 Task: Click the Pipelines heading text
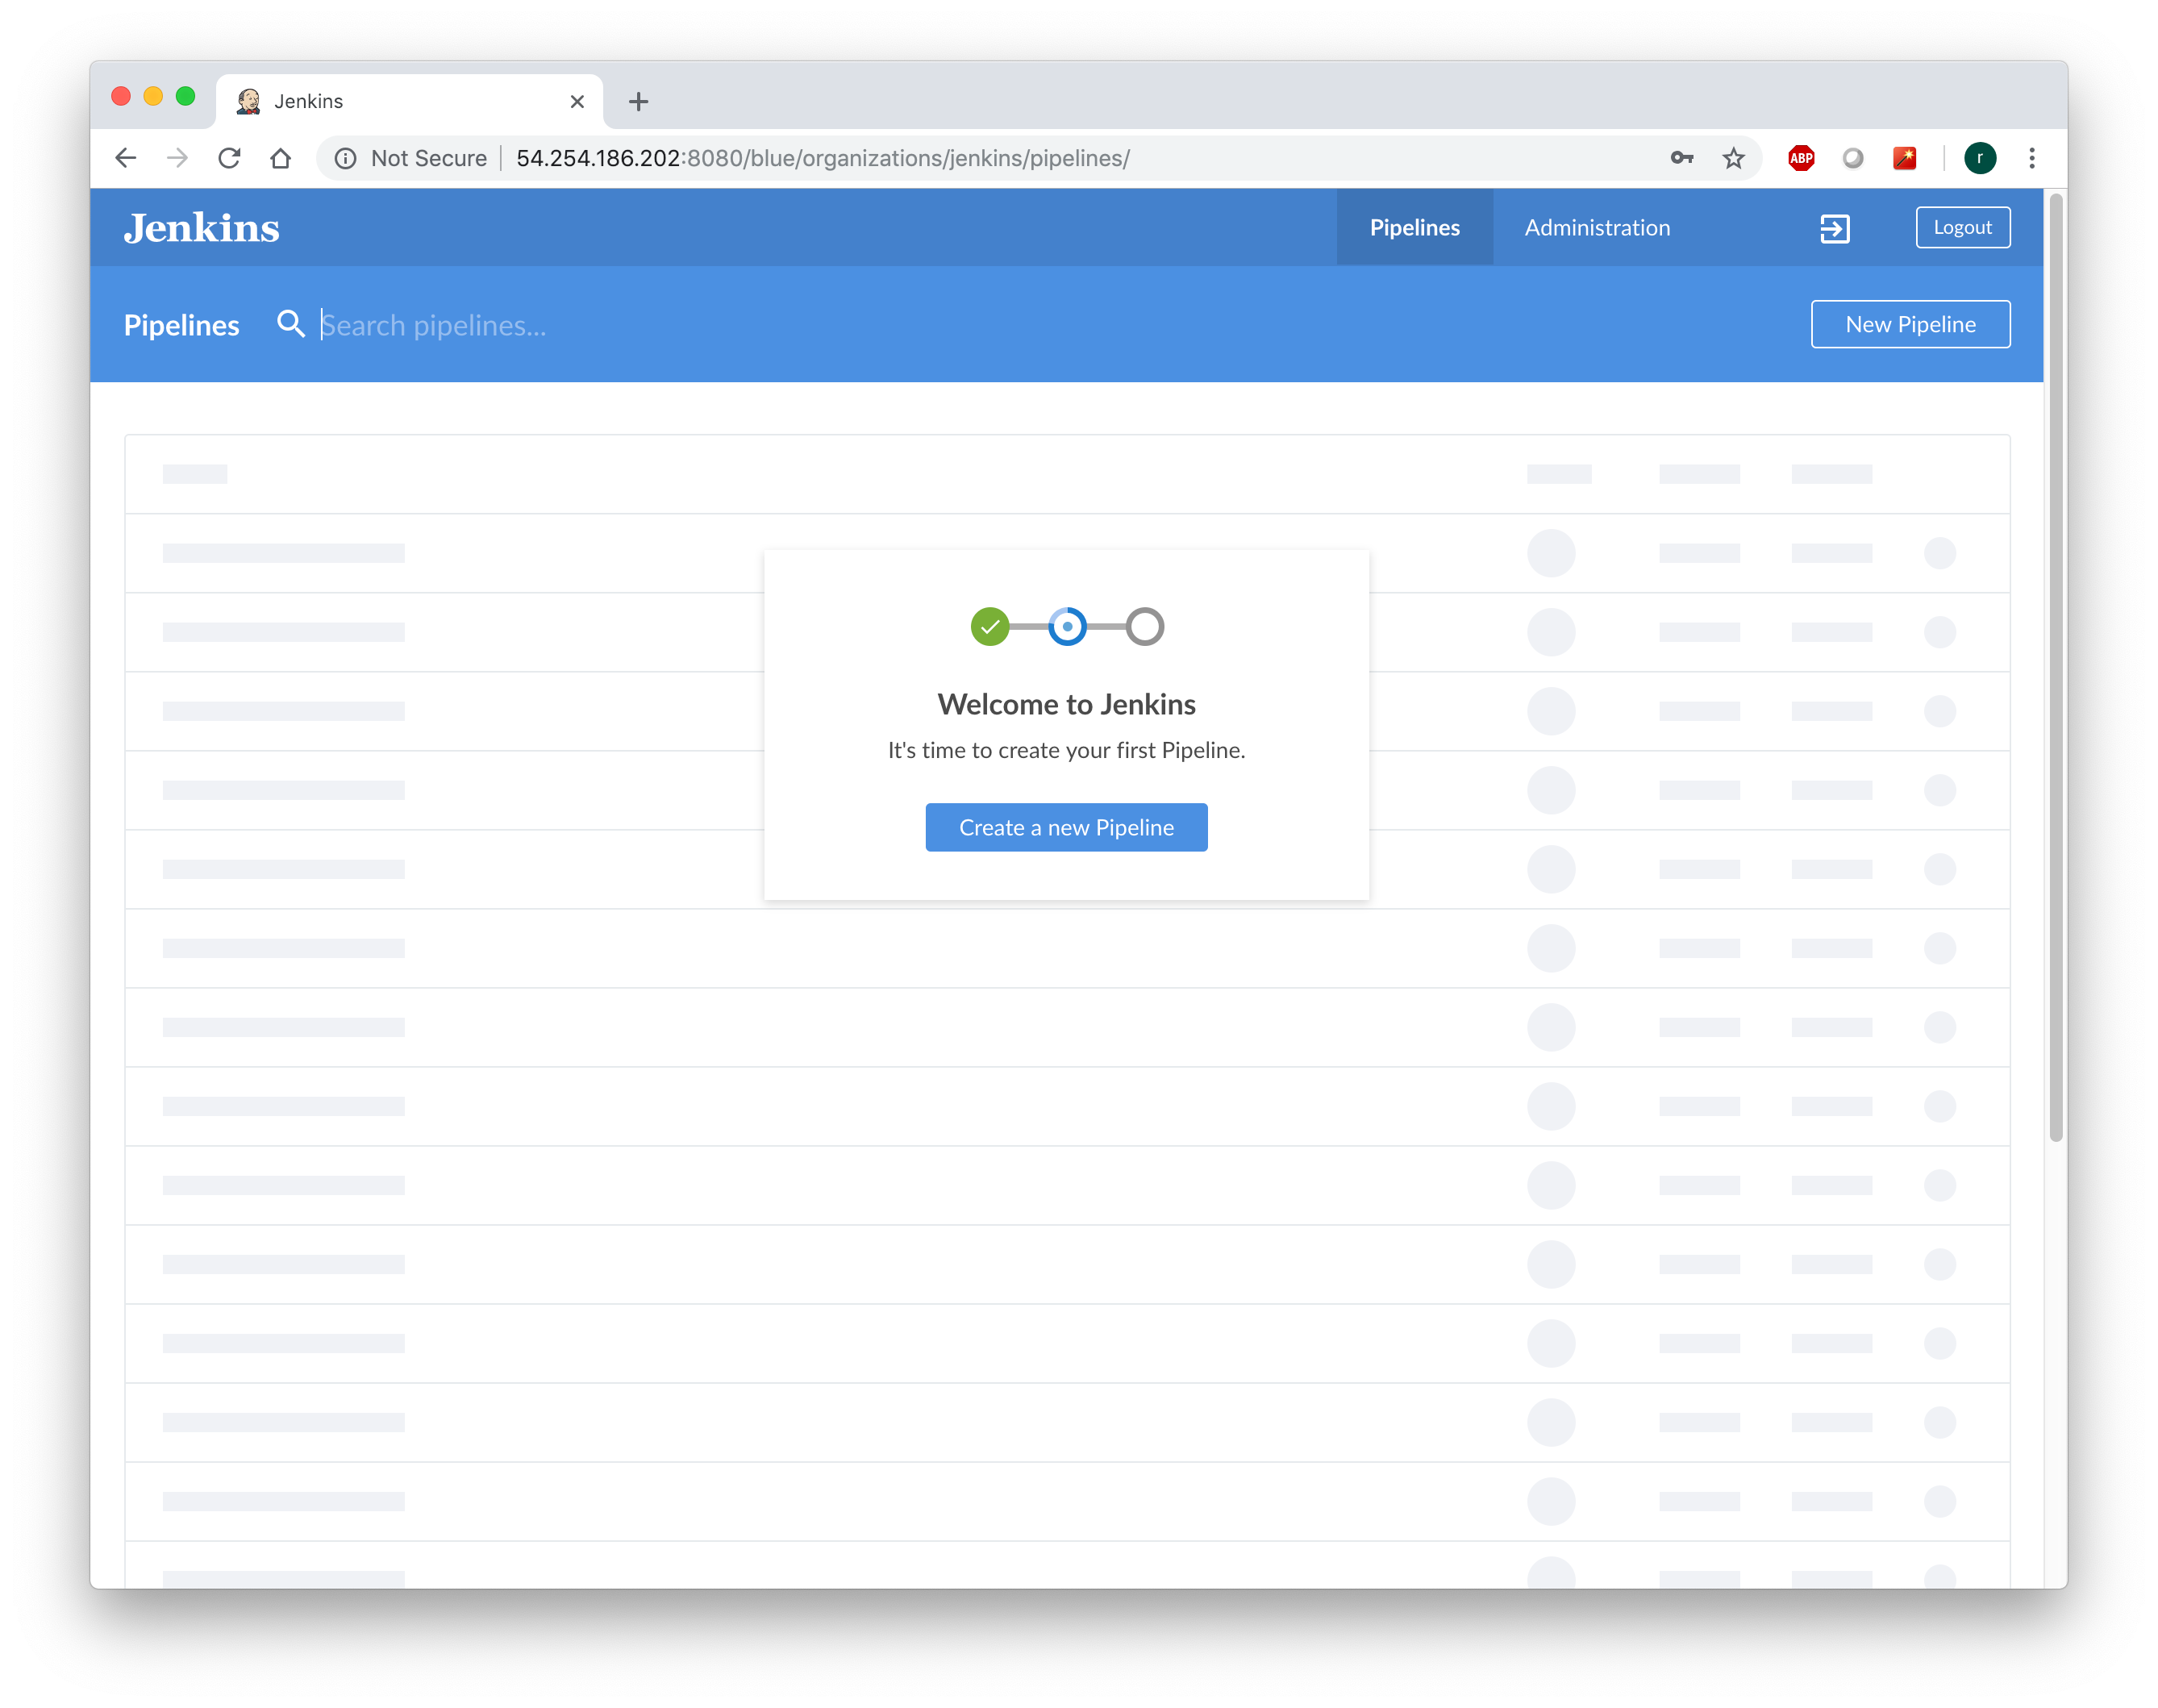point(181,325)
